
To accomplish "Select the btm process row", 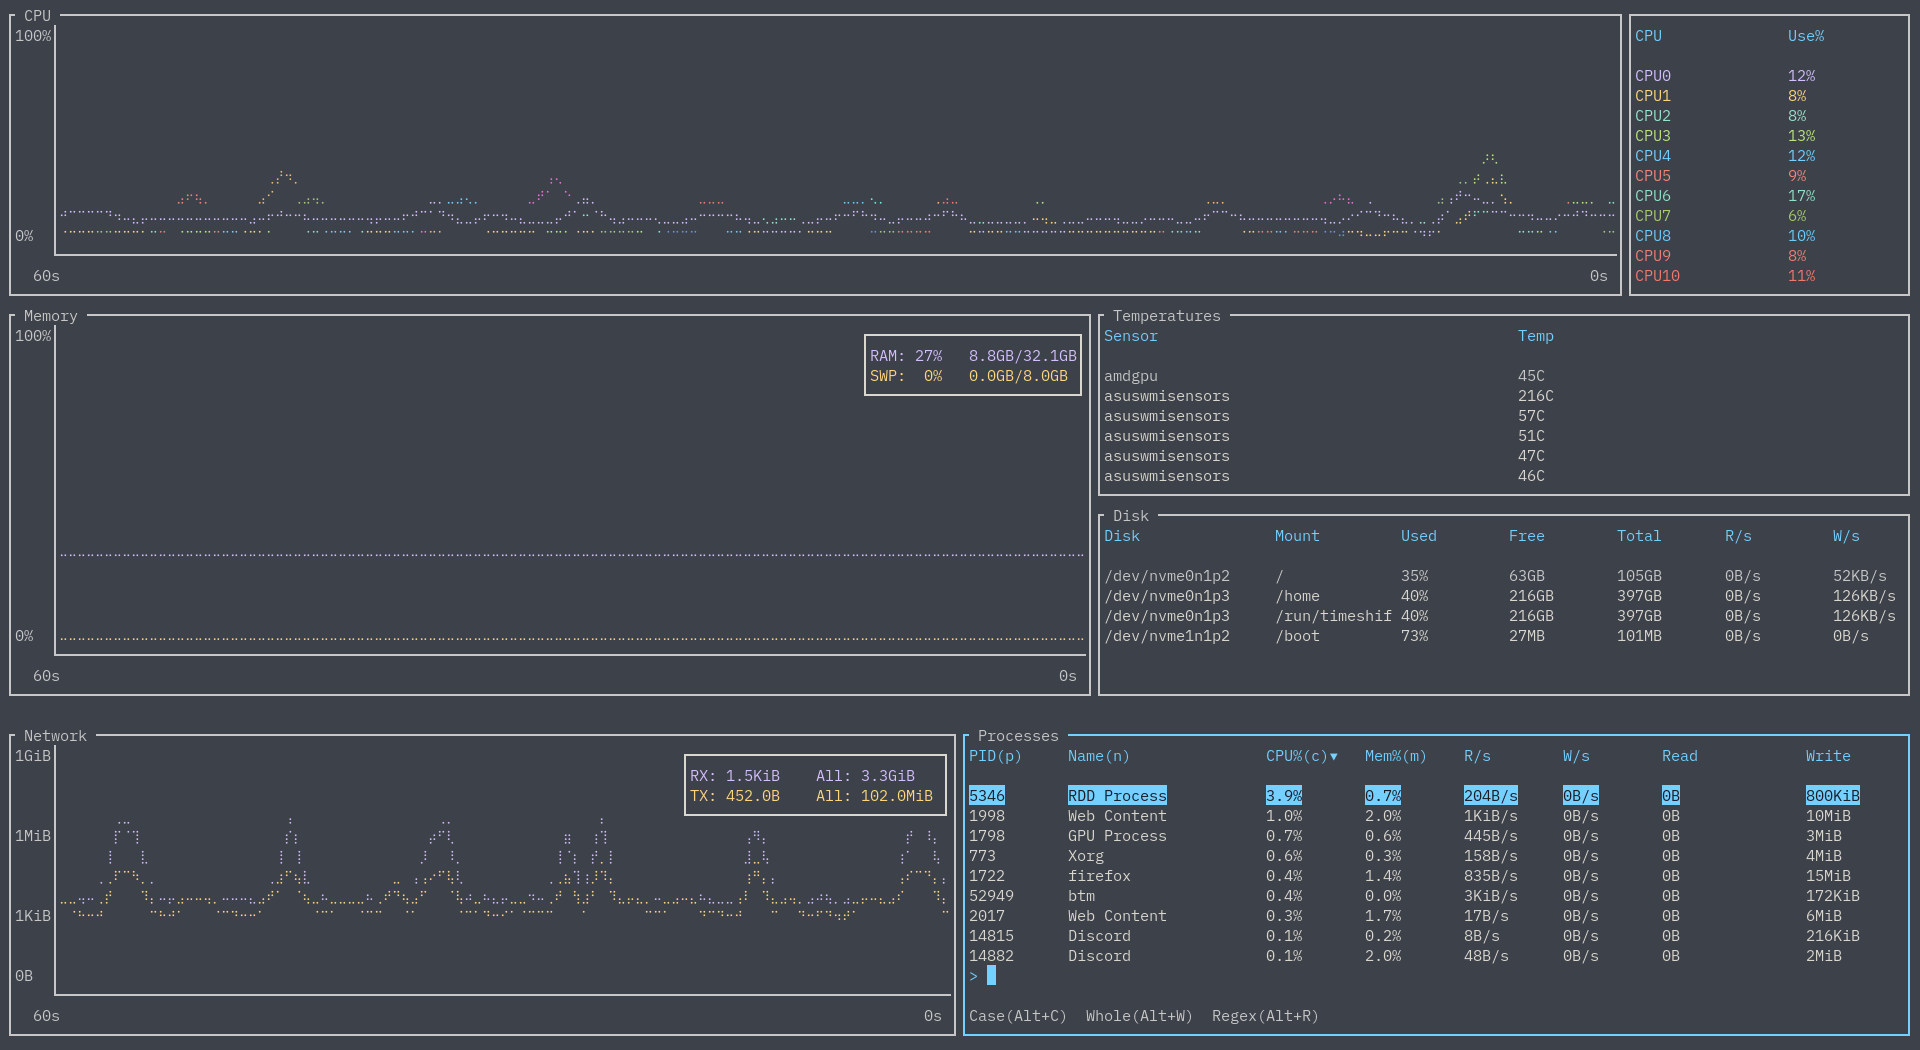I will click(x=1436, y=896).
